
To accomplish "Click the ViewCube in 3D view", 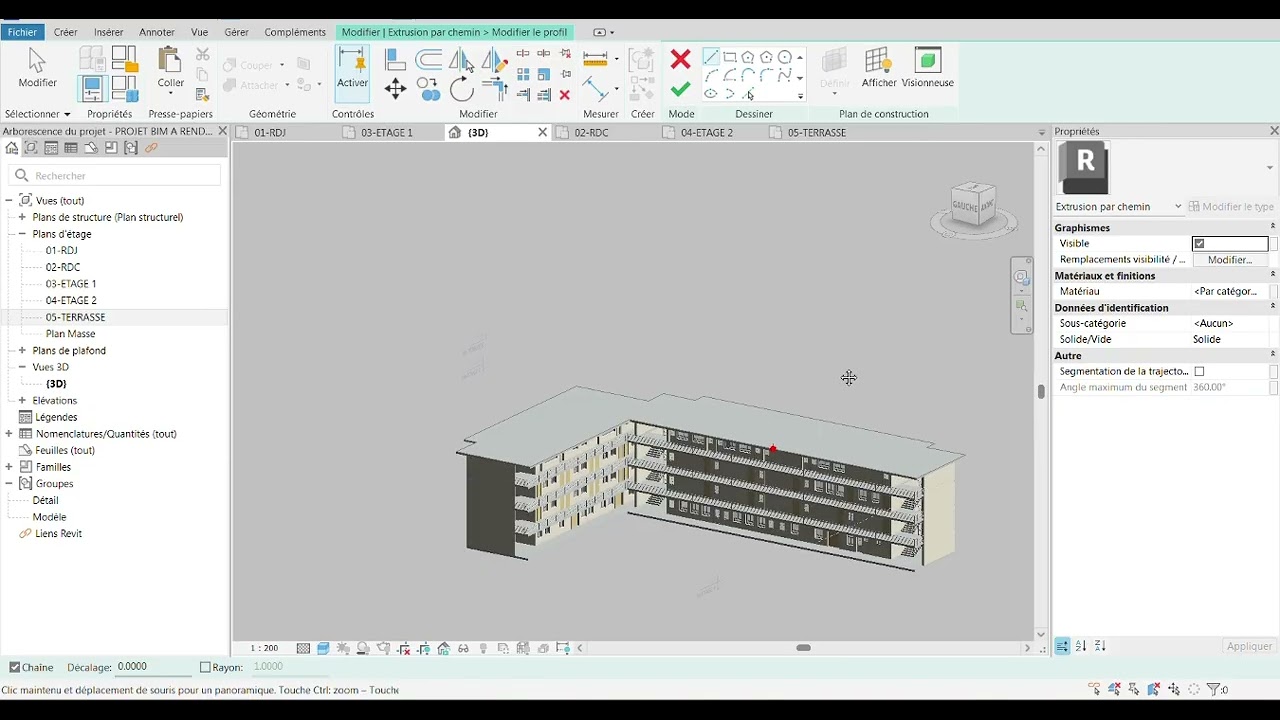I will click(x=973, y=206).
